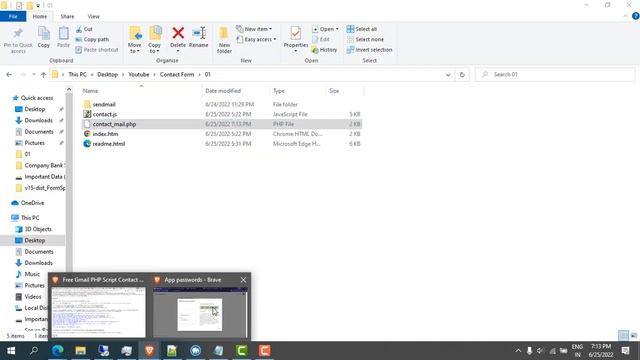Select the sendmail folder
The height and width of the screenshot is (360, 640).
coord(104,104)
